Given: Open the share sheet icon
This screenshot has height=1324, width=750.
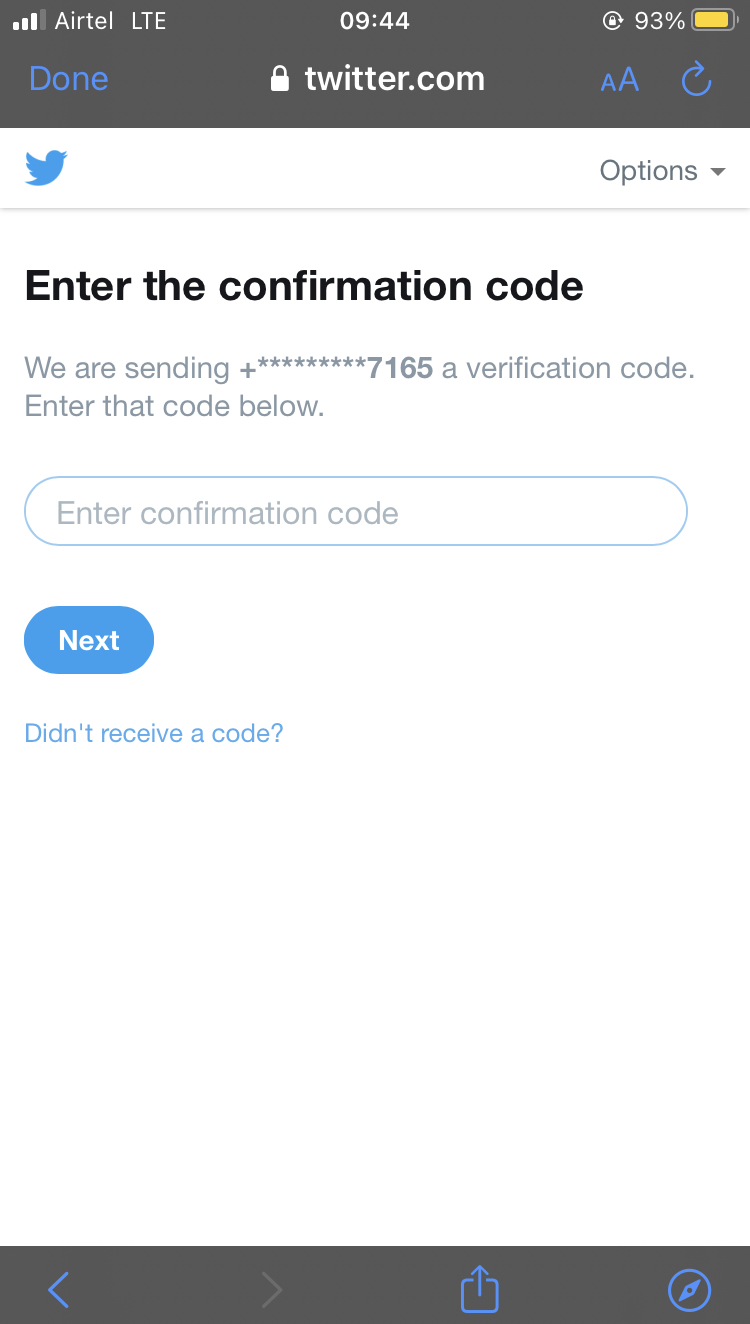Looking at the screenshot, I should tap(479, 1288).
